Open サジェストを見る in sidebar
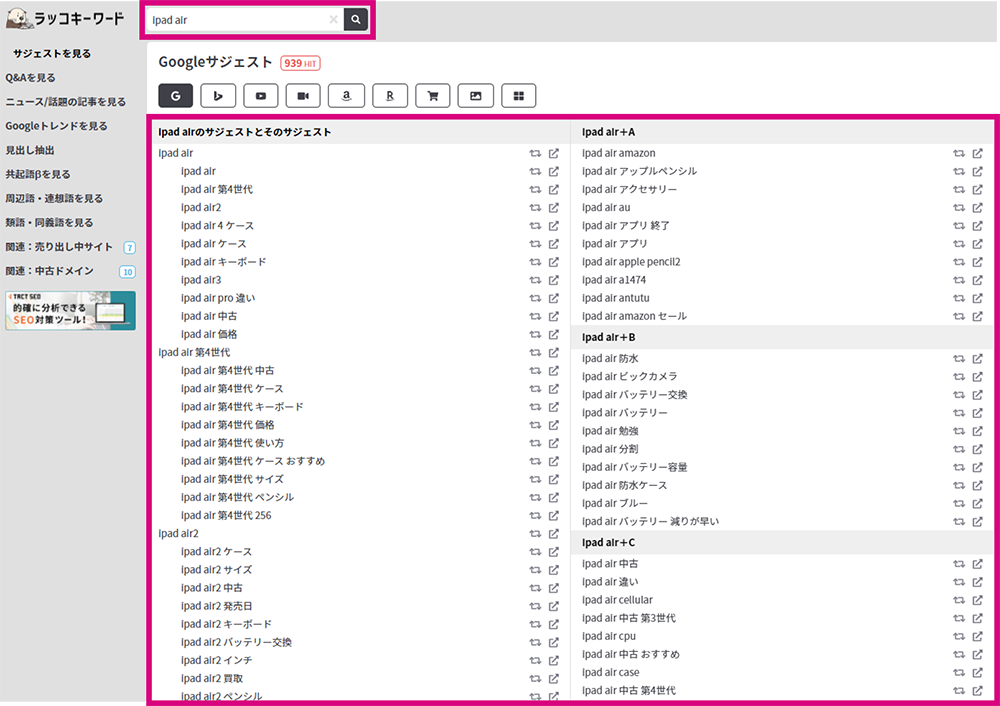 pos(52,54)
